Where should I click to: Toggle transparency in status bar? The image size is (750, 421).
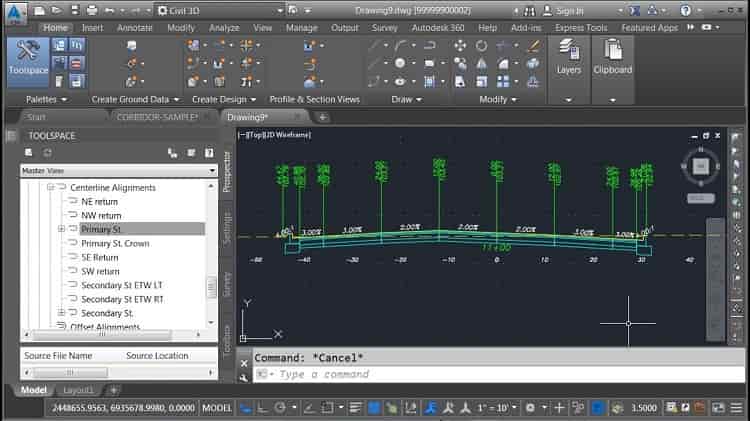click(374, 408)
